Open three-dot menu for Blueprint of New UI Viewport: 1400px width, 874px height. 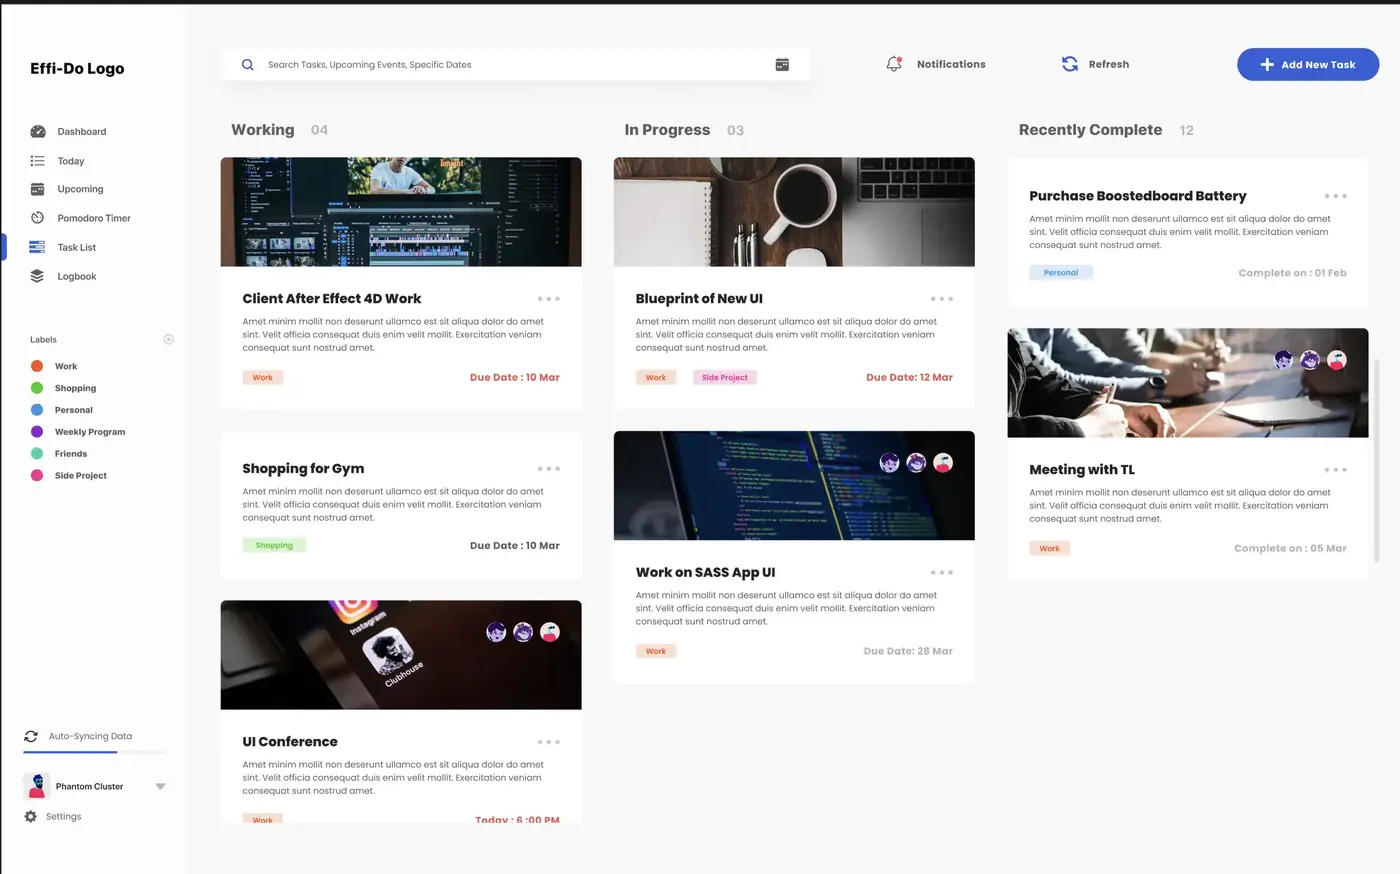coord(941,299)
